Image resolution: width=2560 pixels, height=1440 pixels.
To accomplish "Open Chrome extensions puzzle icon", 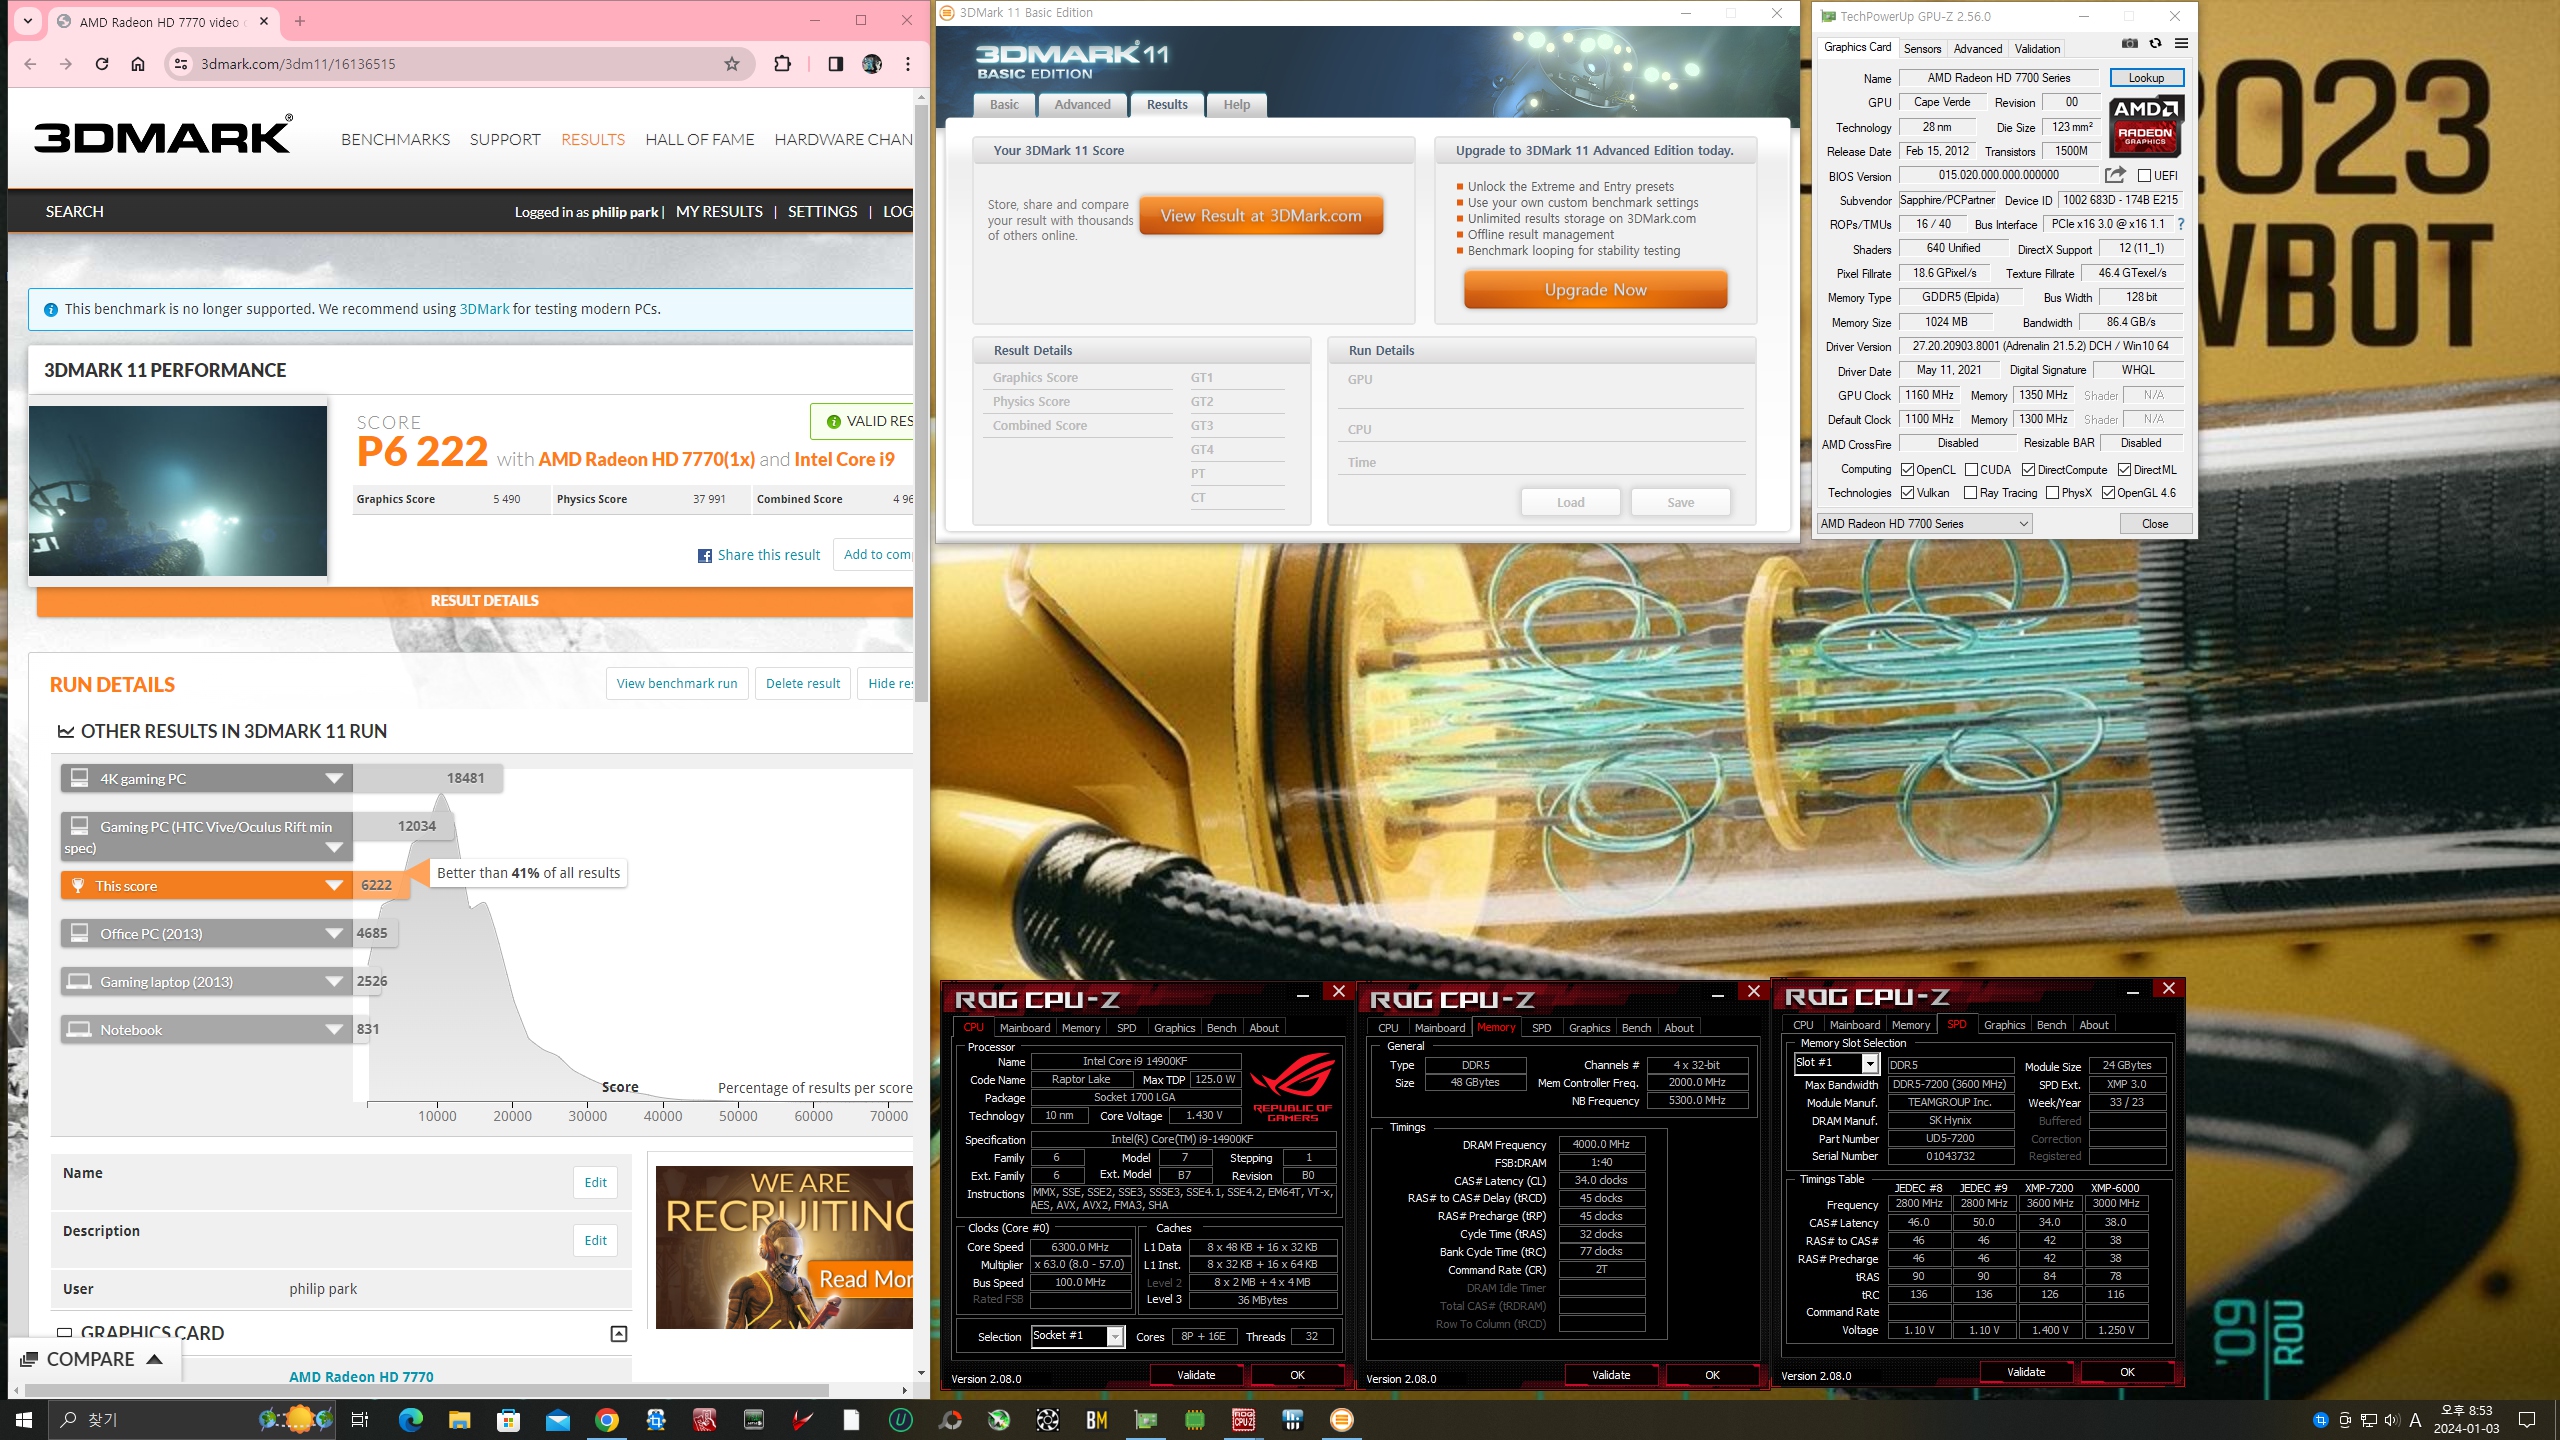I will tap(782, 64).
